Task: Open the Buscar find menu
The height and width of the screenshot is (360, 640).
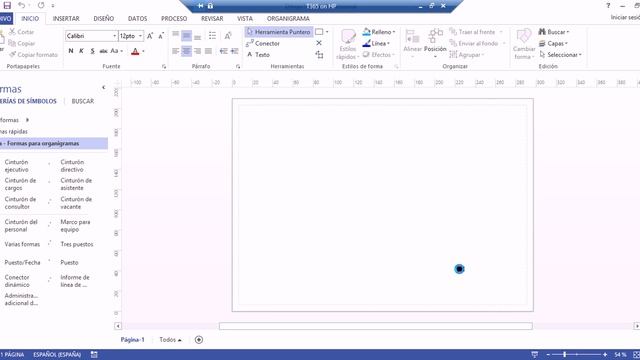Action: click(554, 32)
